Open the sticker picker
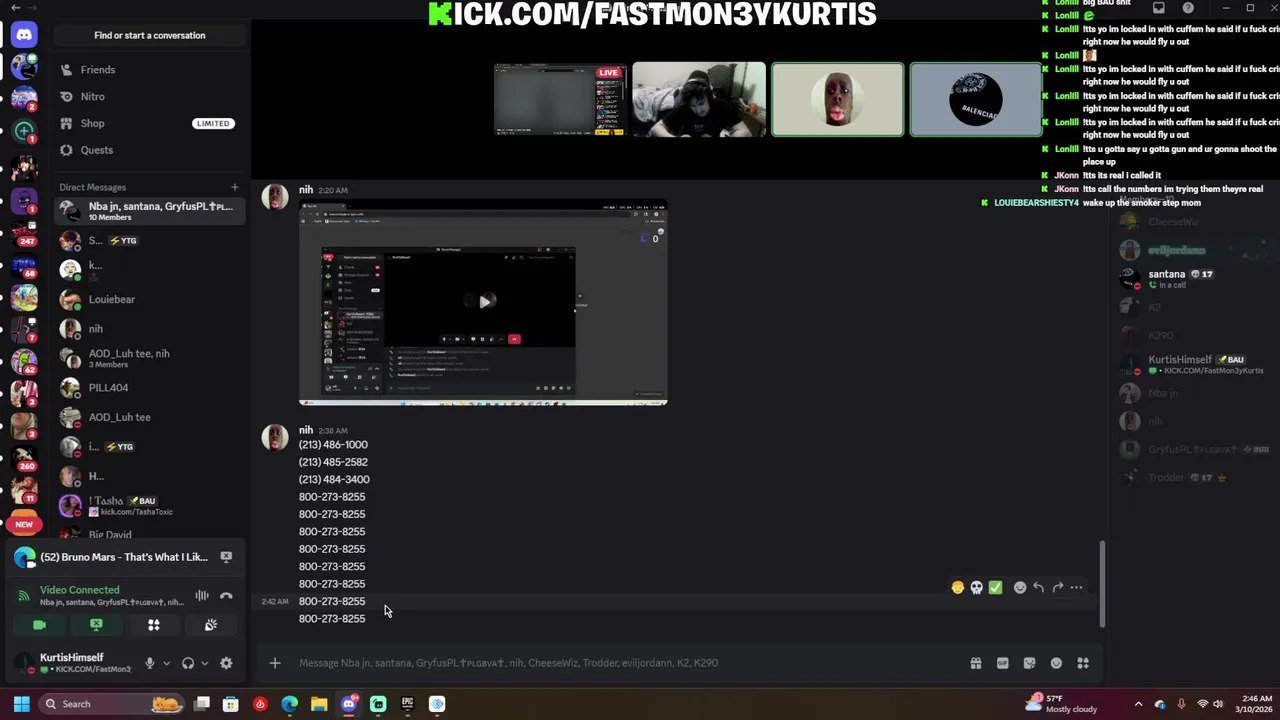 click(x=1030, y=663)
